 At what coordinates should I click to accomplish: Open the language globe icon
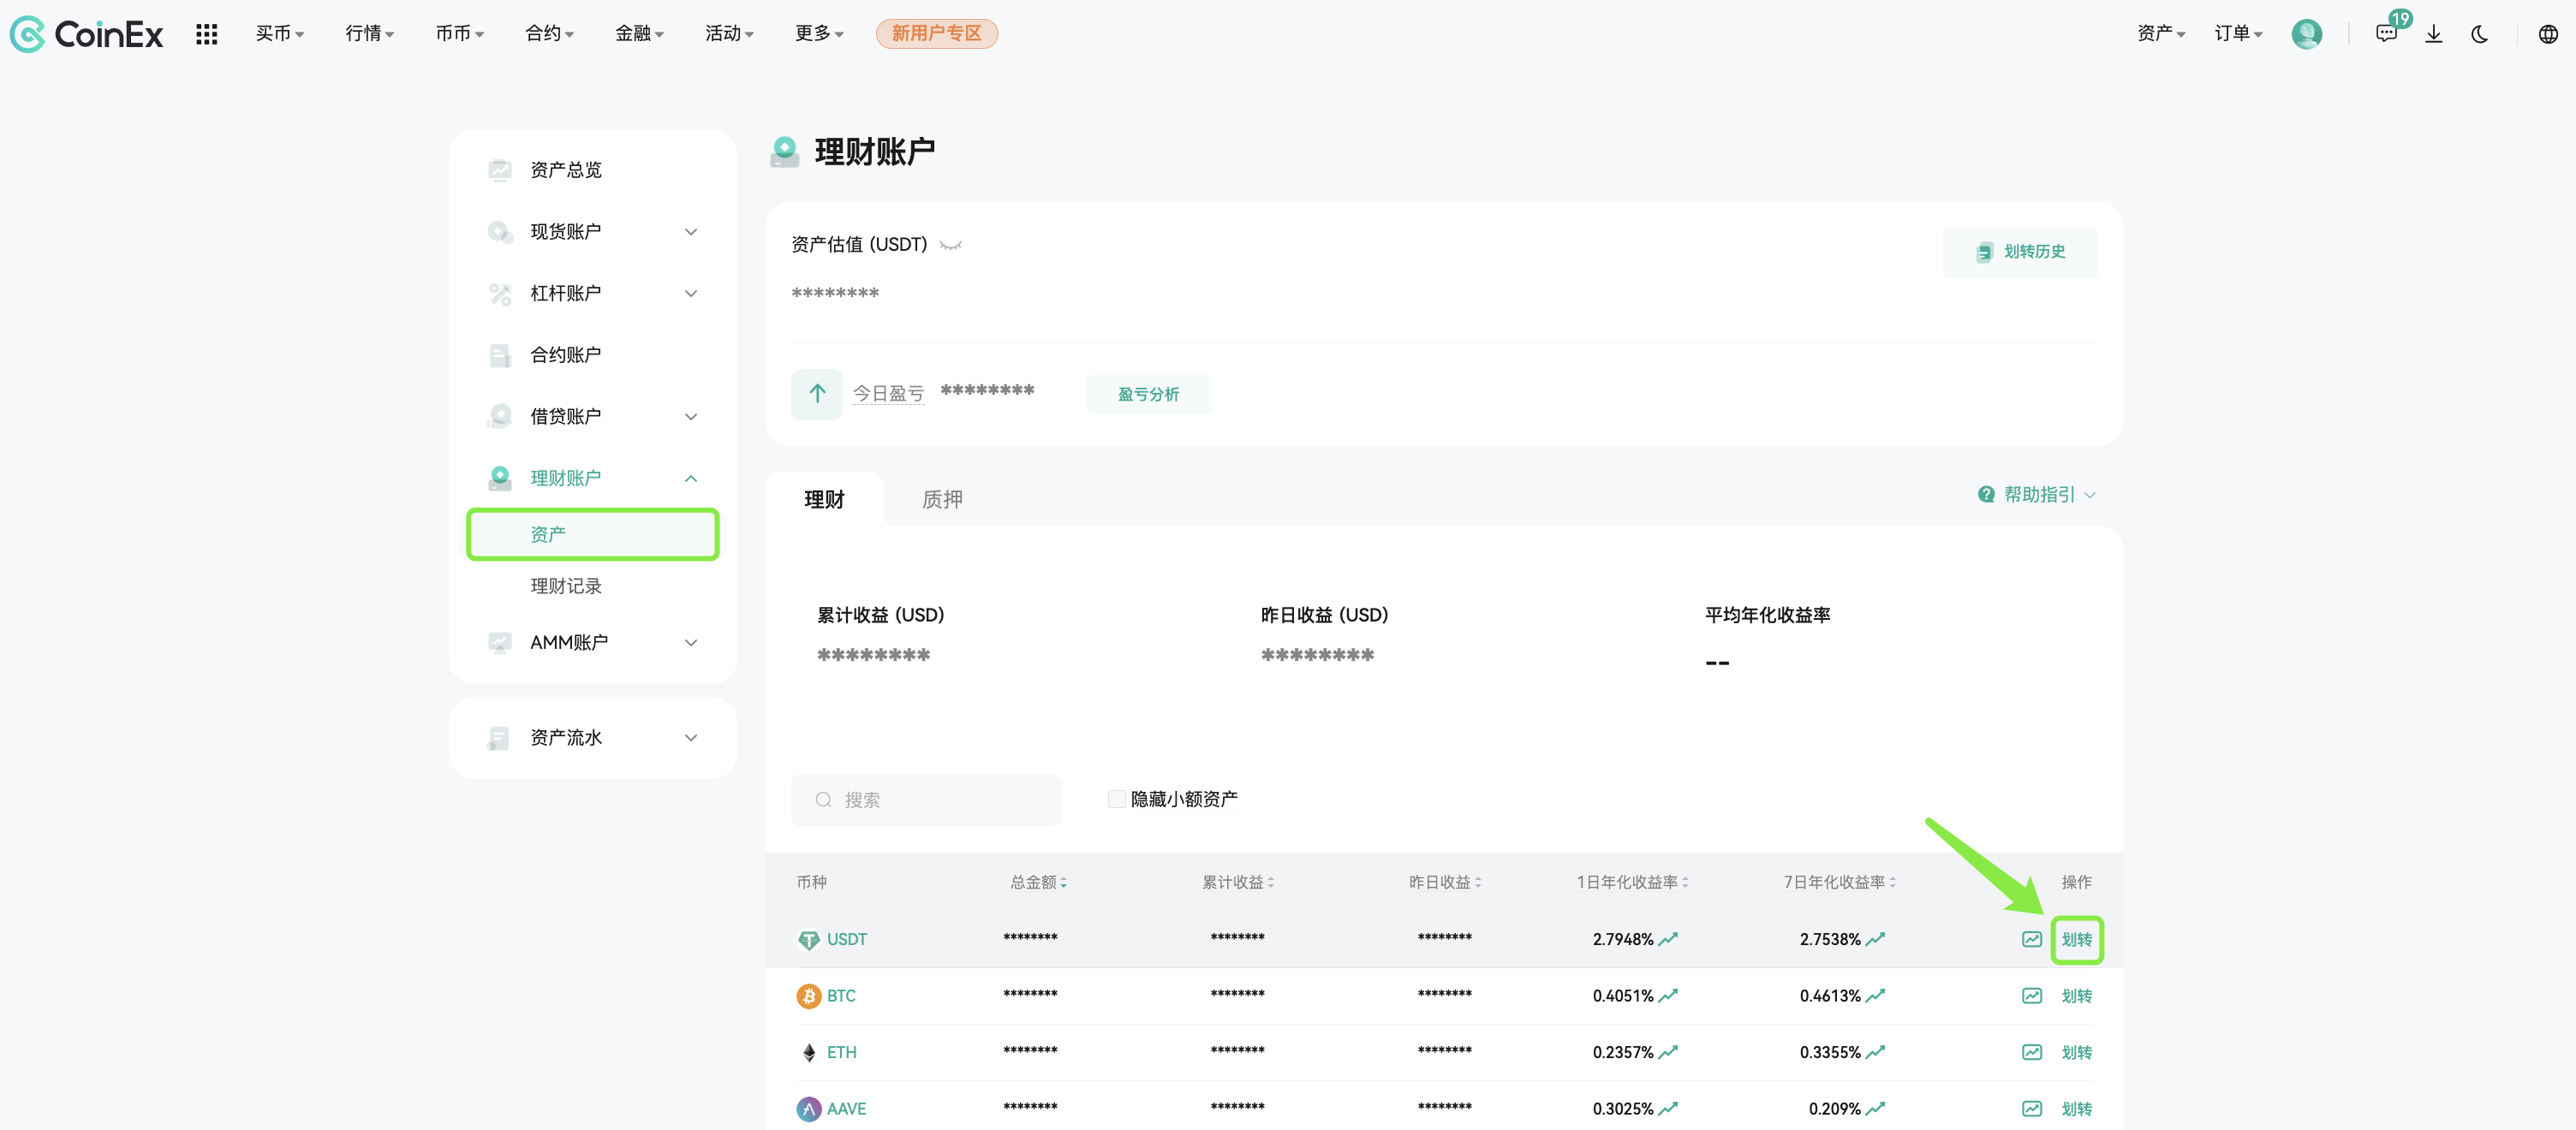[2548, 34]
